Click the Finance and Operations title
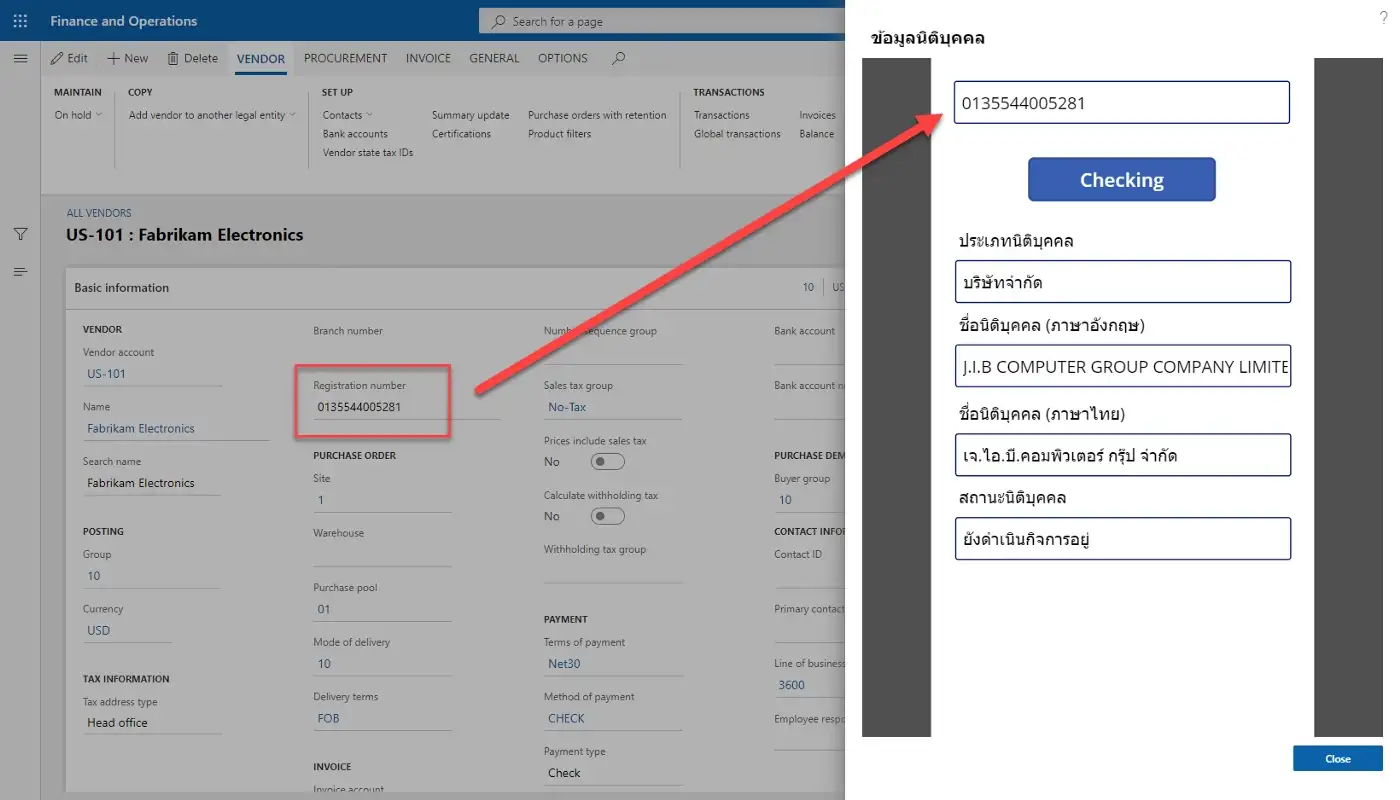1400x800 pixels. (124, 21)
